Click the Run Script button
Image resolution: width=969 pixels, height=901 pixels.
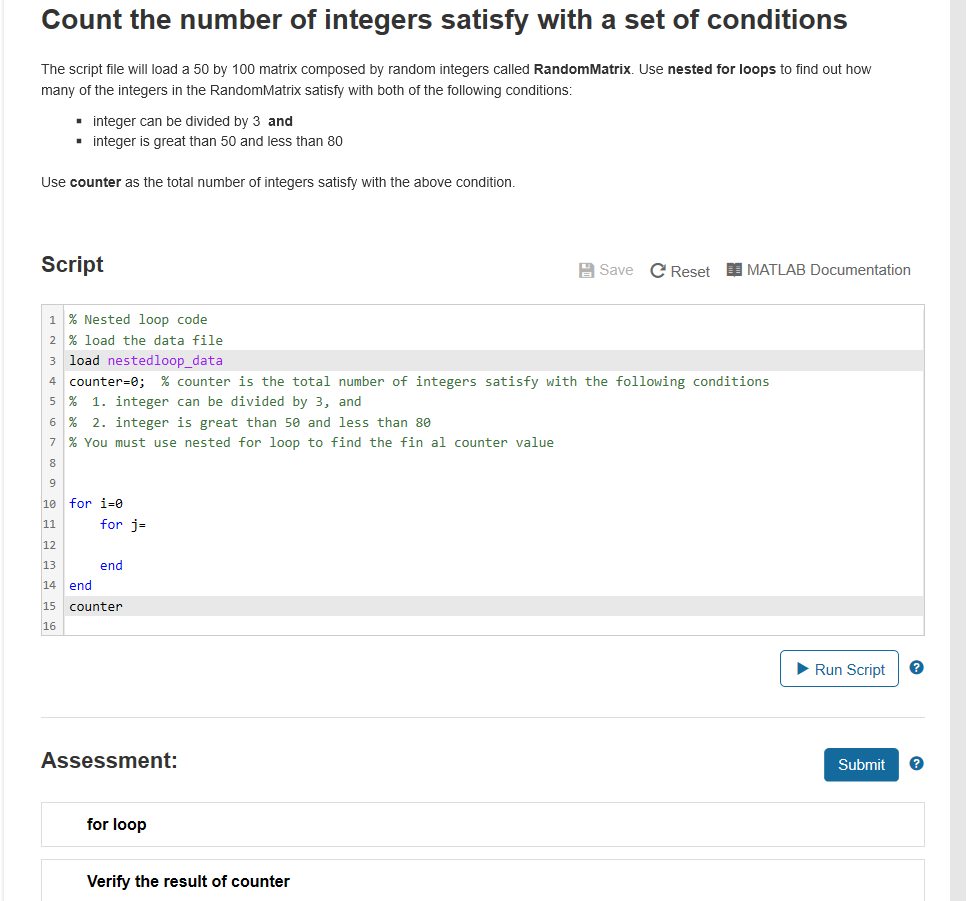coord(838,668)
